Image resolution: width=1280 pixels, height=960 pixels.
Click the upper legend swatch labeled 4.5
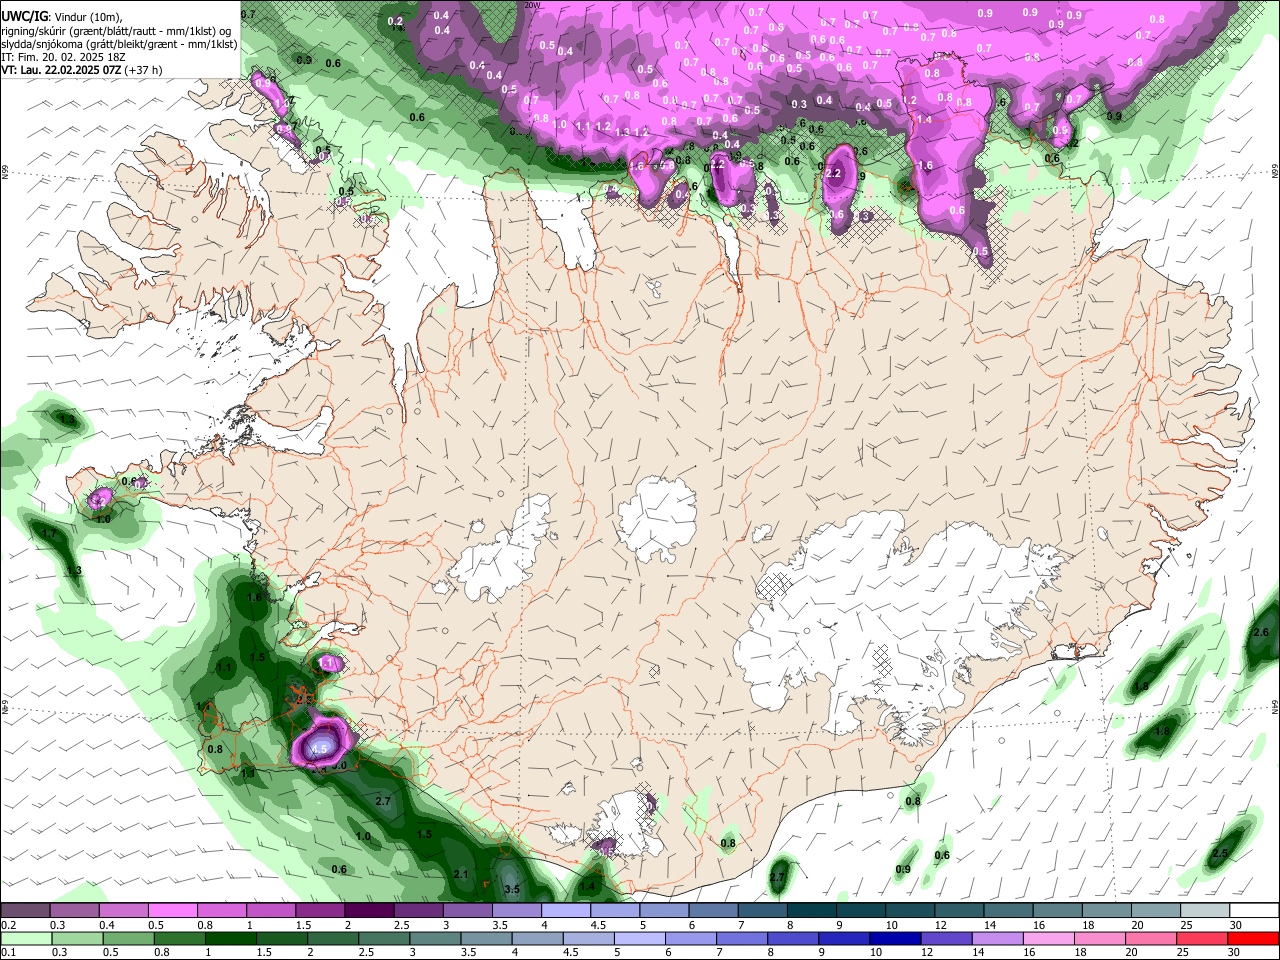click(614, 911)
